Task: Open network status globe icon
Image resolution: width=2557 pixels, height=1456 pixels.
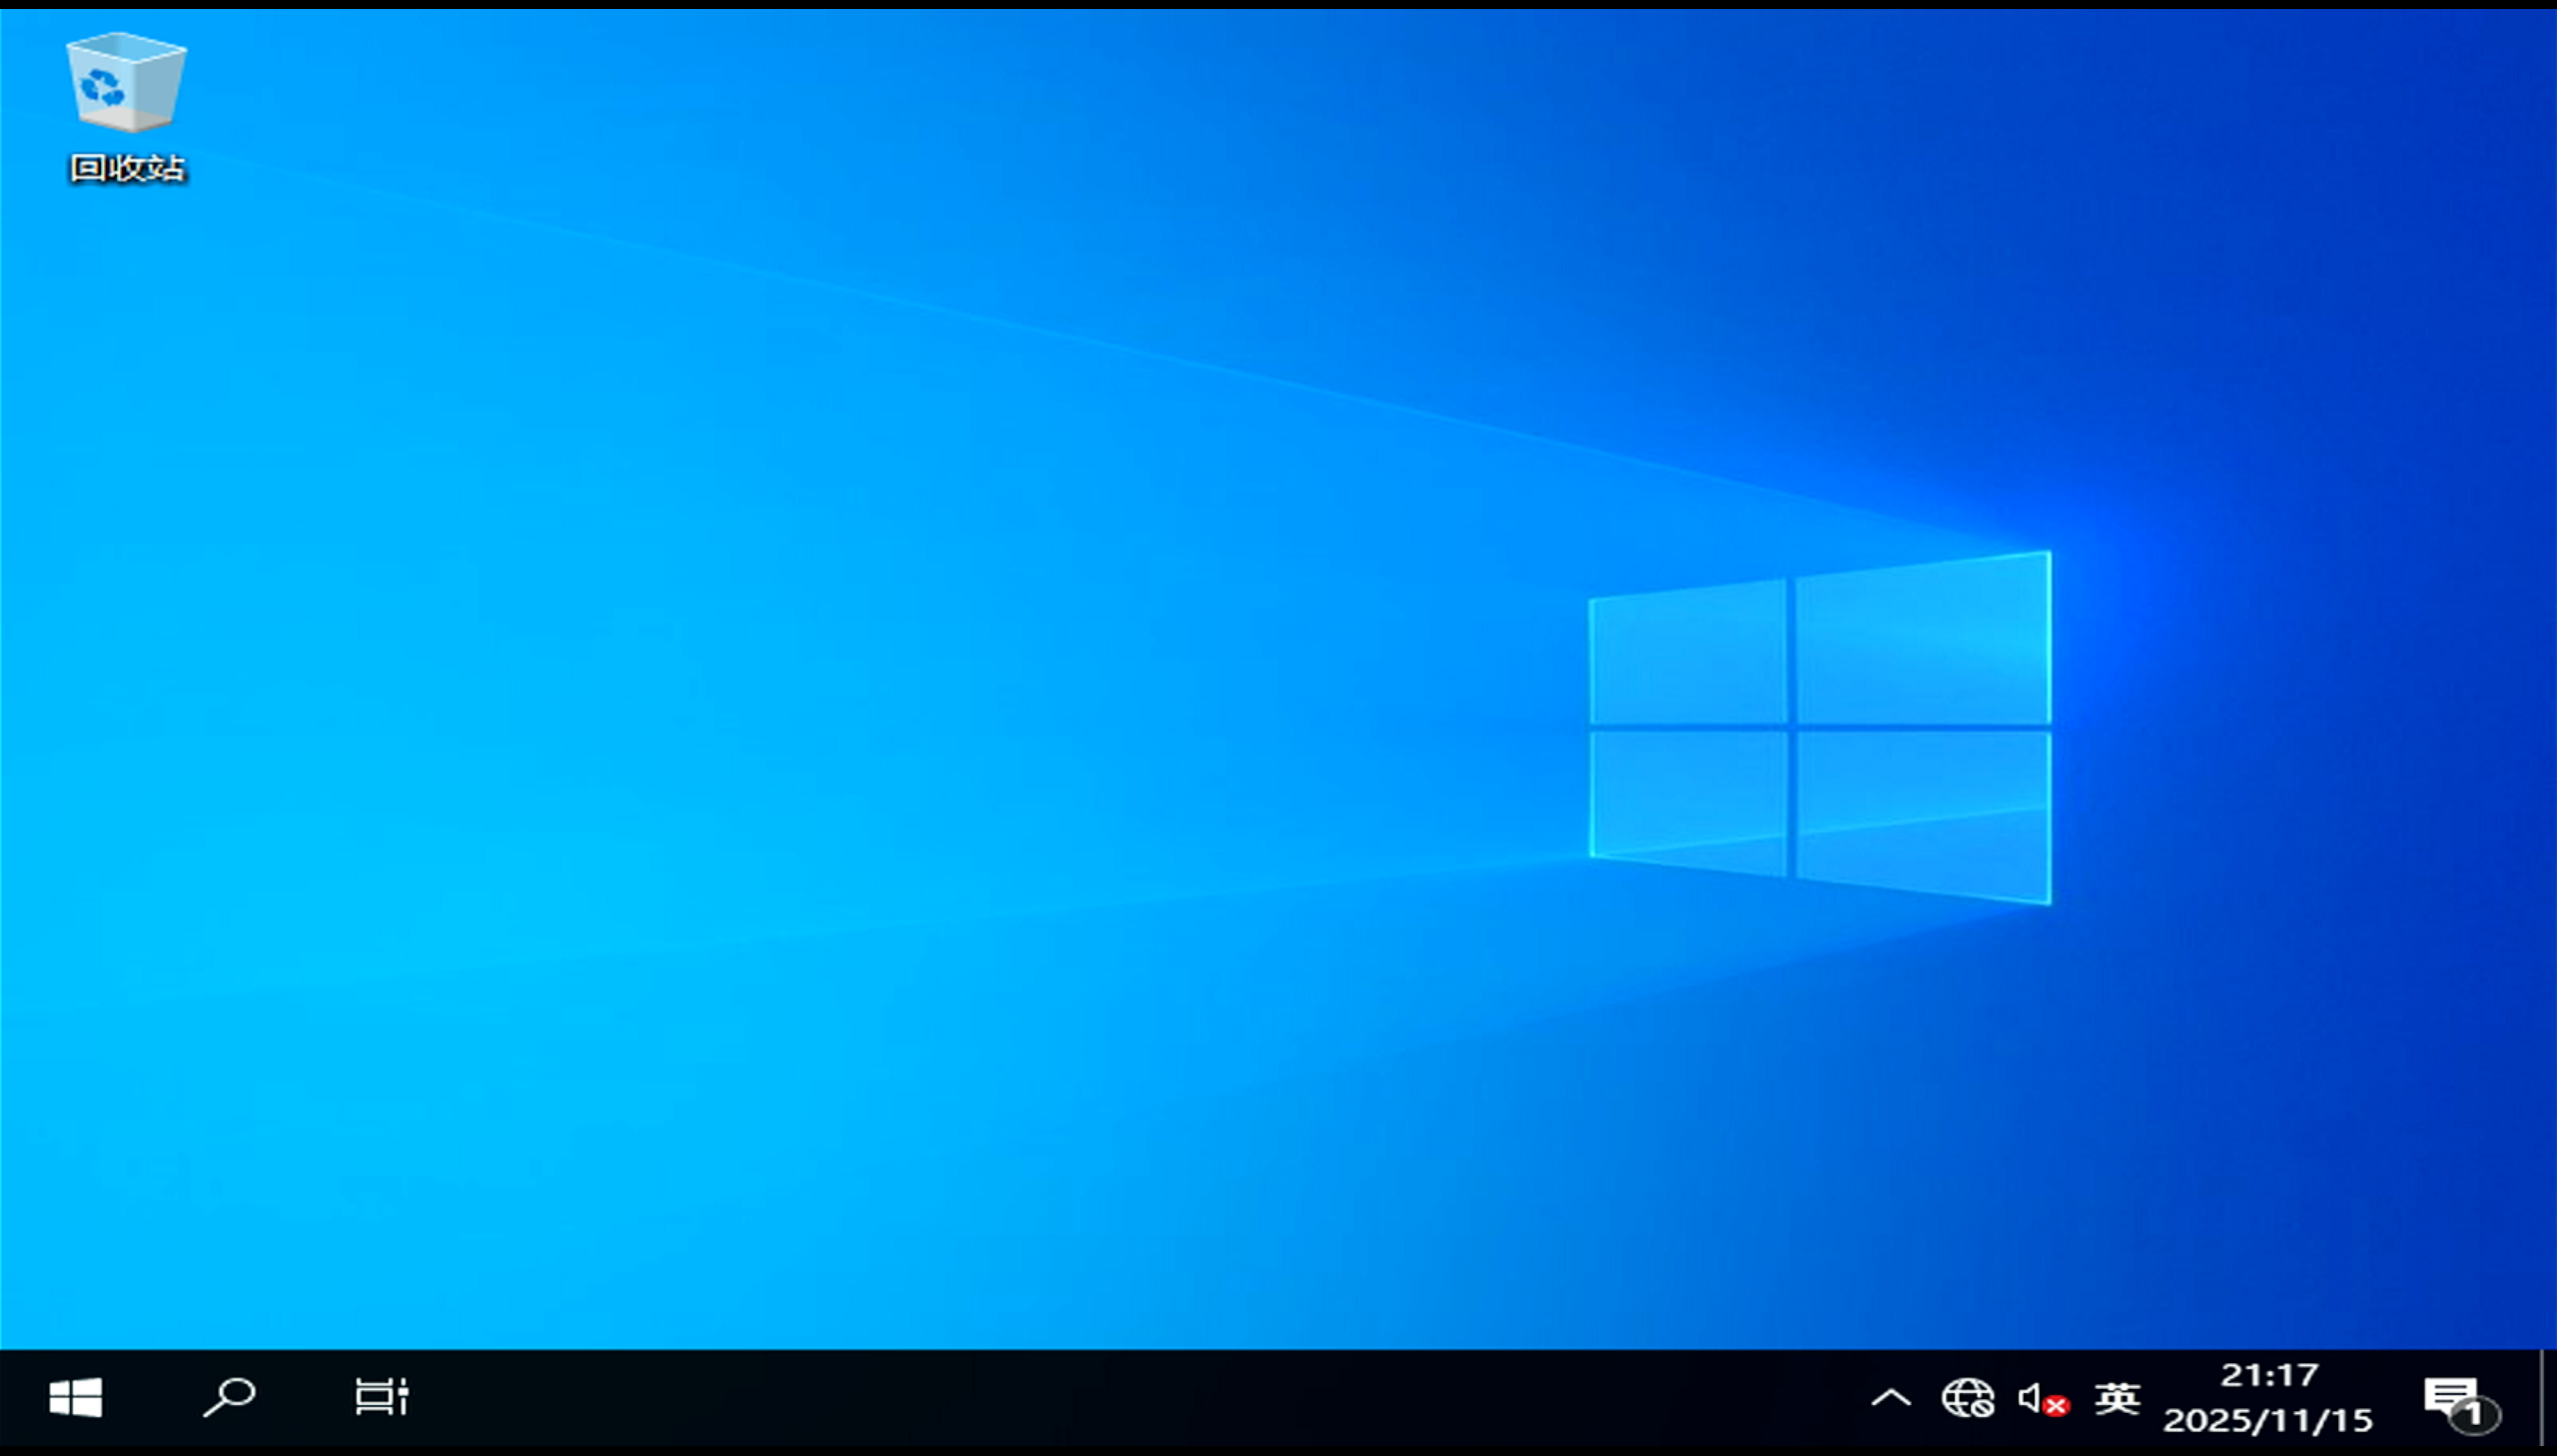Action: tap(1966, 1398)
